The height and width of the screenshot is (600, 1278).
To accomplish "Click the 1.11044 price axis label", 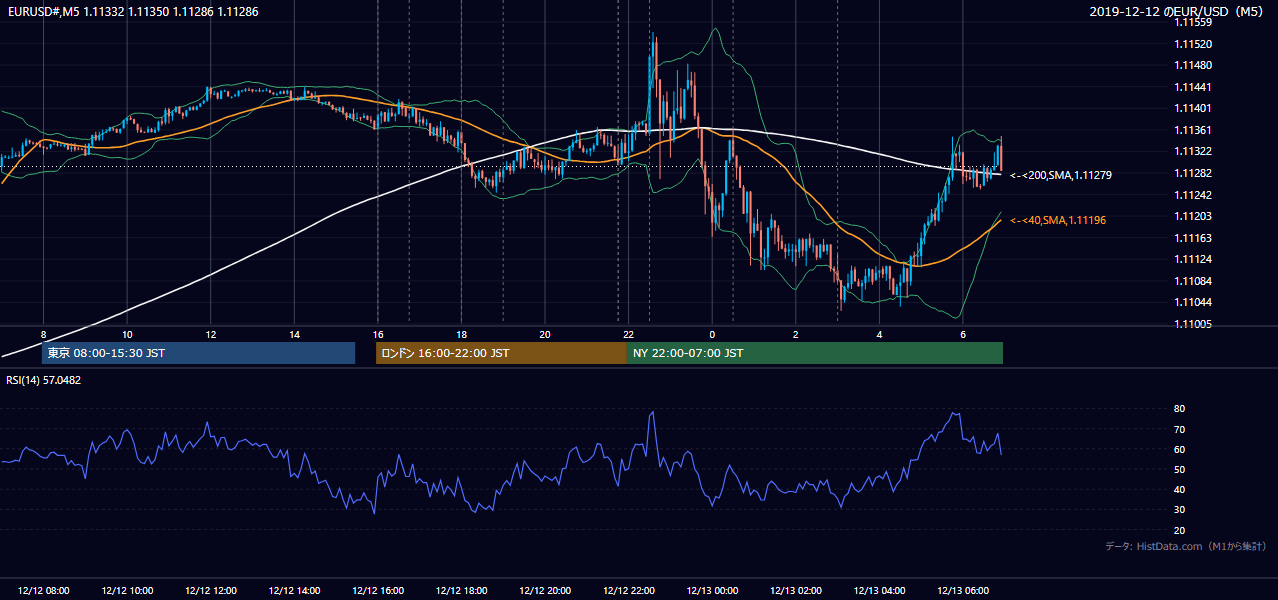I will pyautogui.click(x=1194, y=302).
